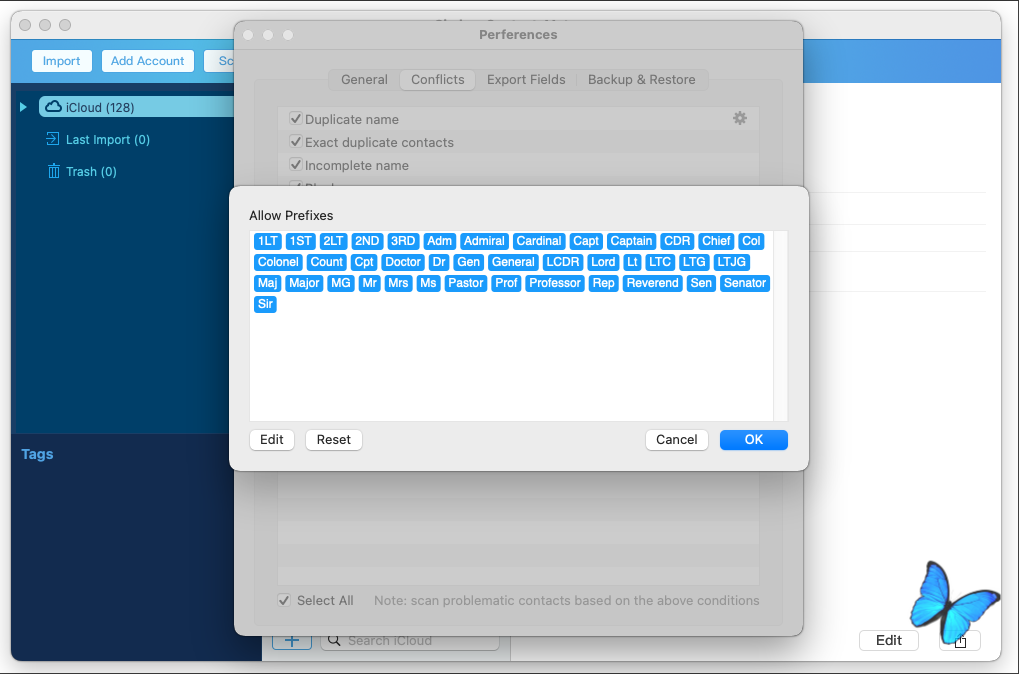Toggle the Duplicate name checkbox
The image size is (1019, 674).
(x=296, y=119)
